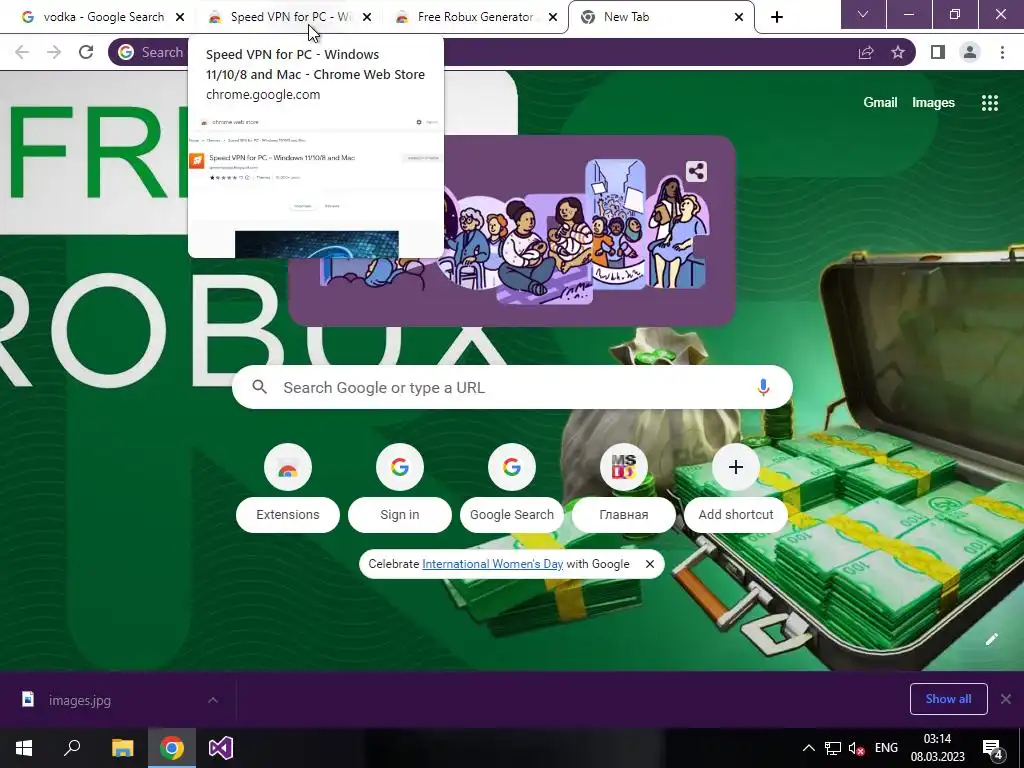Open Google Images link

[933, 103]
